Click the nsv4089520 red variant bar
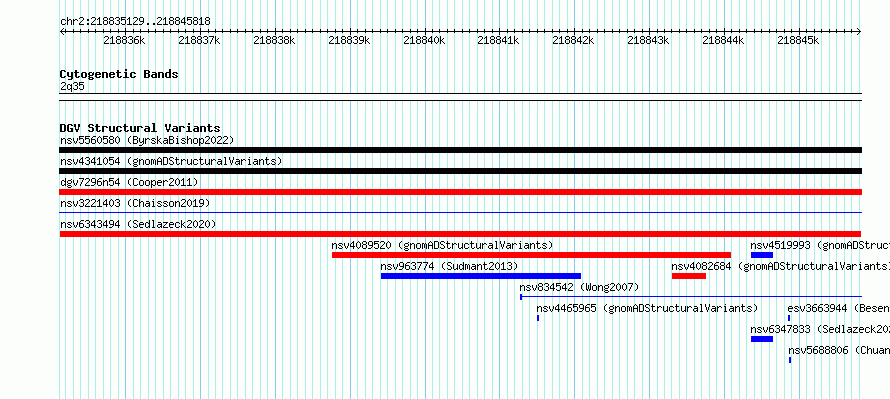This screenshot has width=890, height=399. (x=531, y=255)
